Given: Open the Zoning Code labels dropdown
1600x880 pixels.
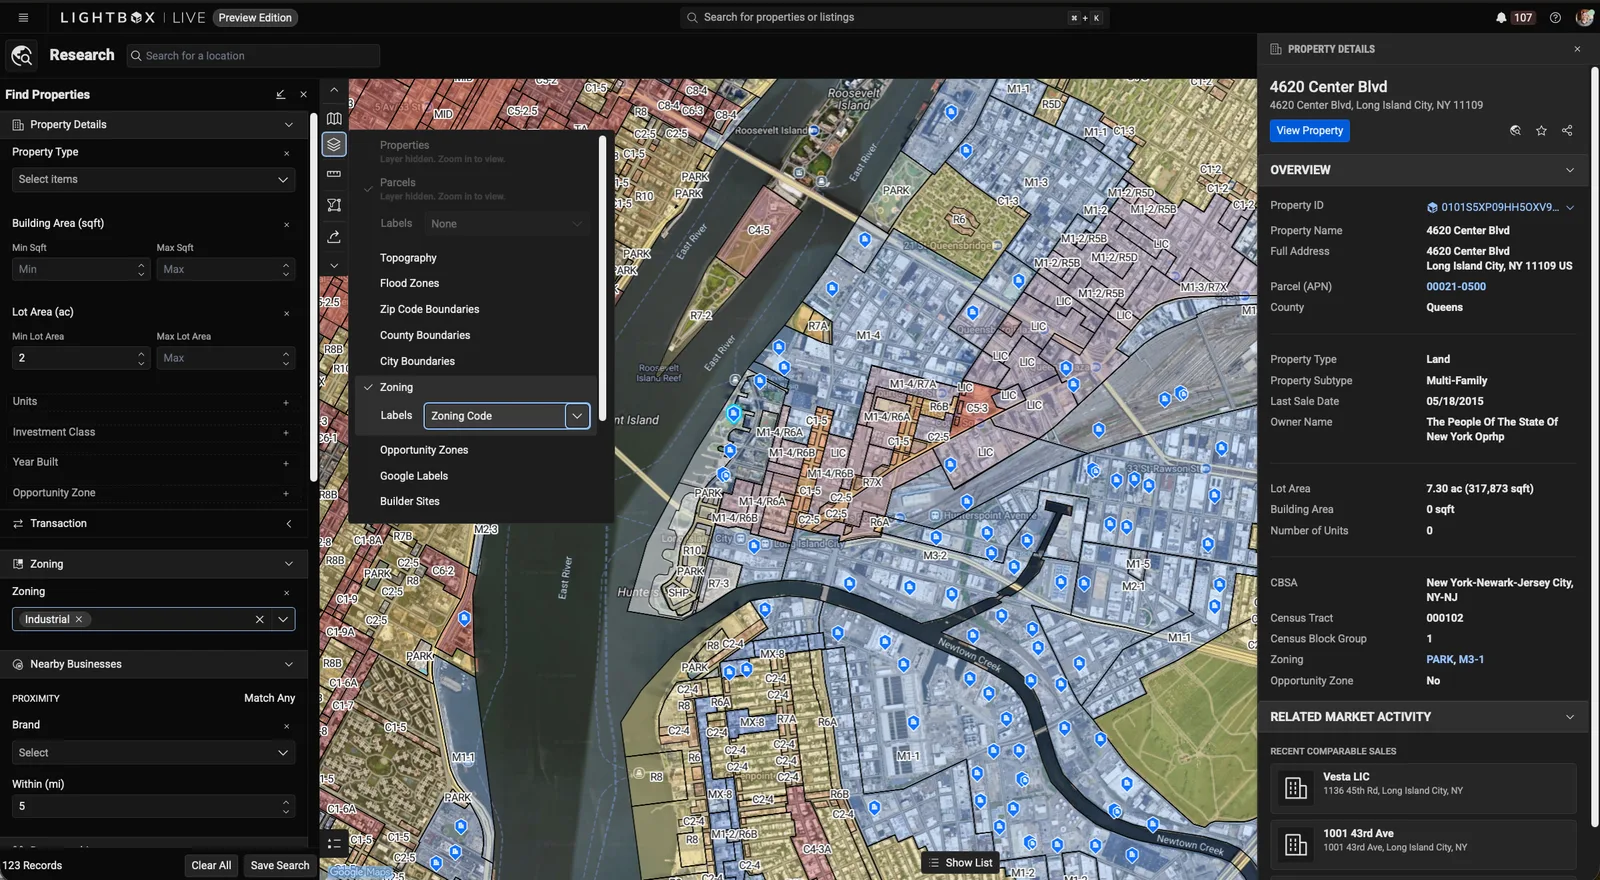Looking at the screenshot, I should click(507, 416).
